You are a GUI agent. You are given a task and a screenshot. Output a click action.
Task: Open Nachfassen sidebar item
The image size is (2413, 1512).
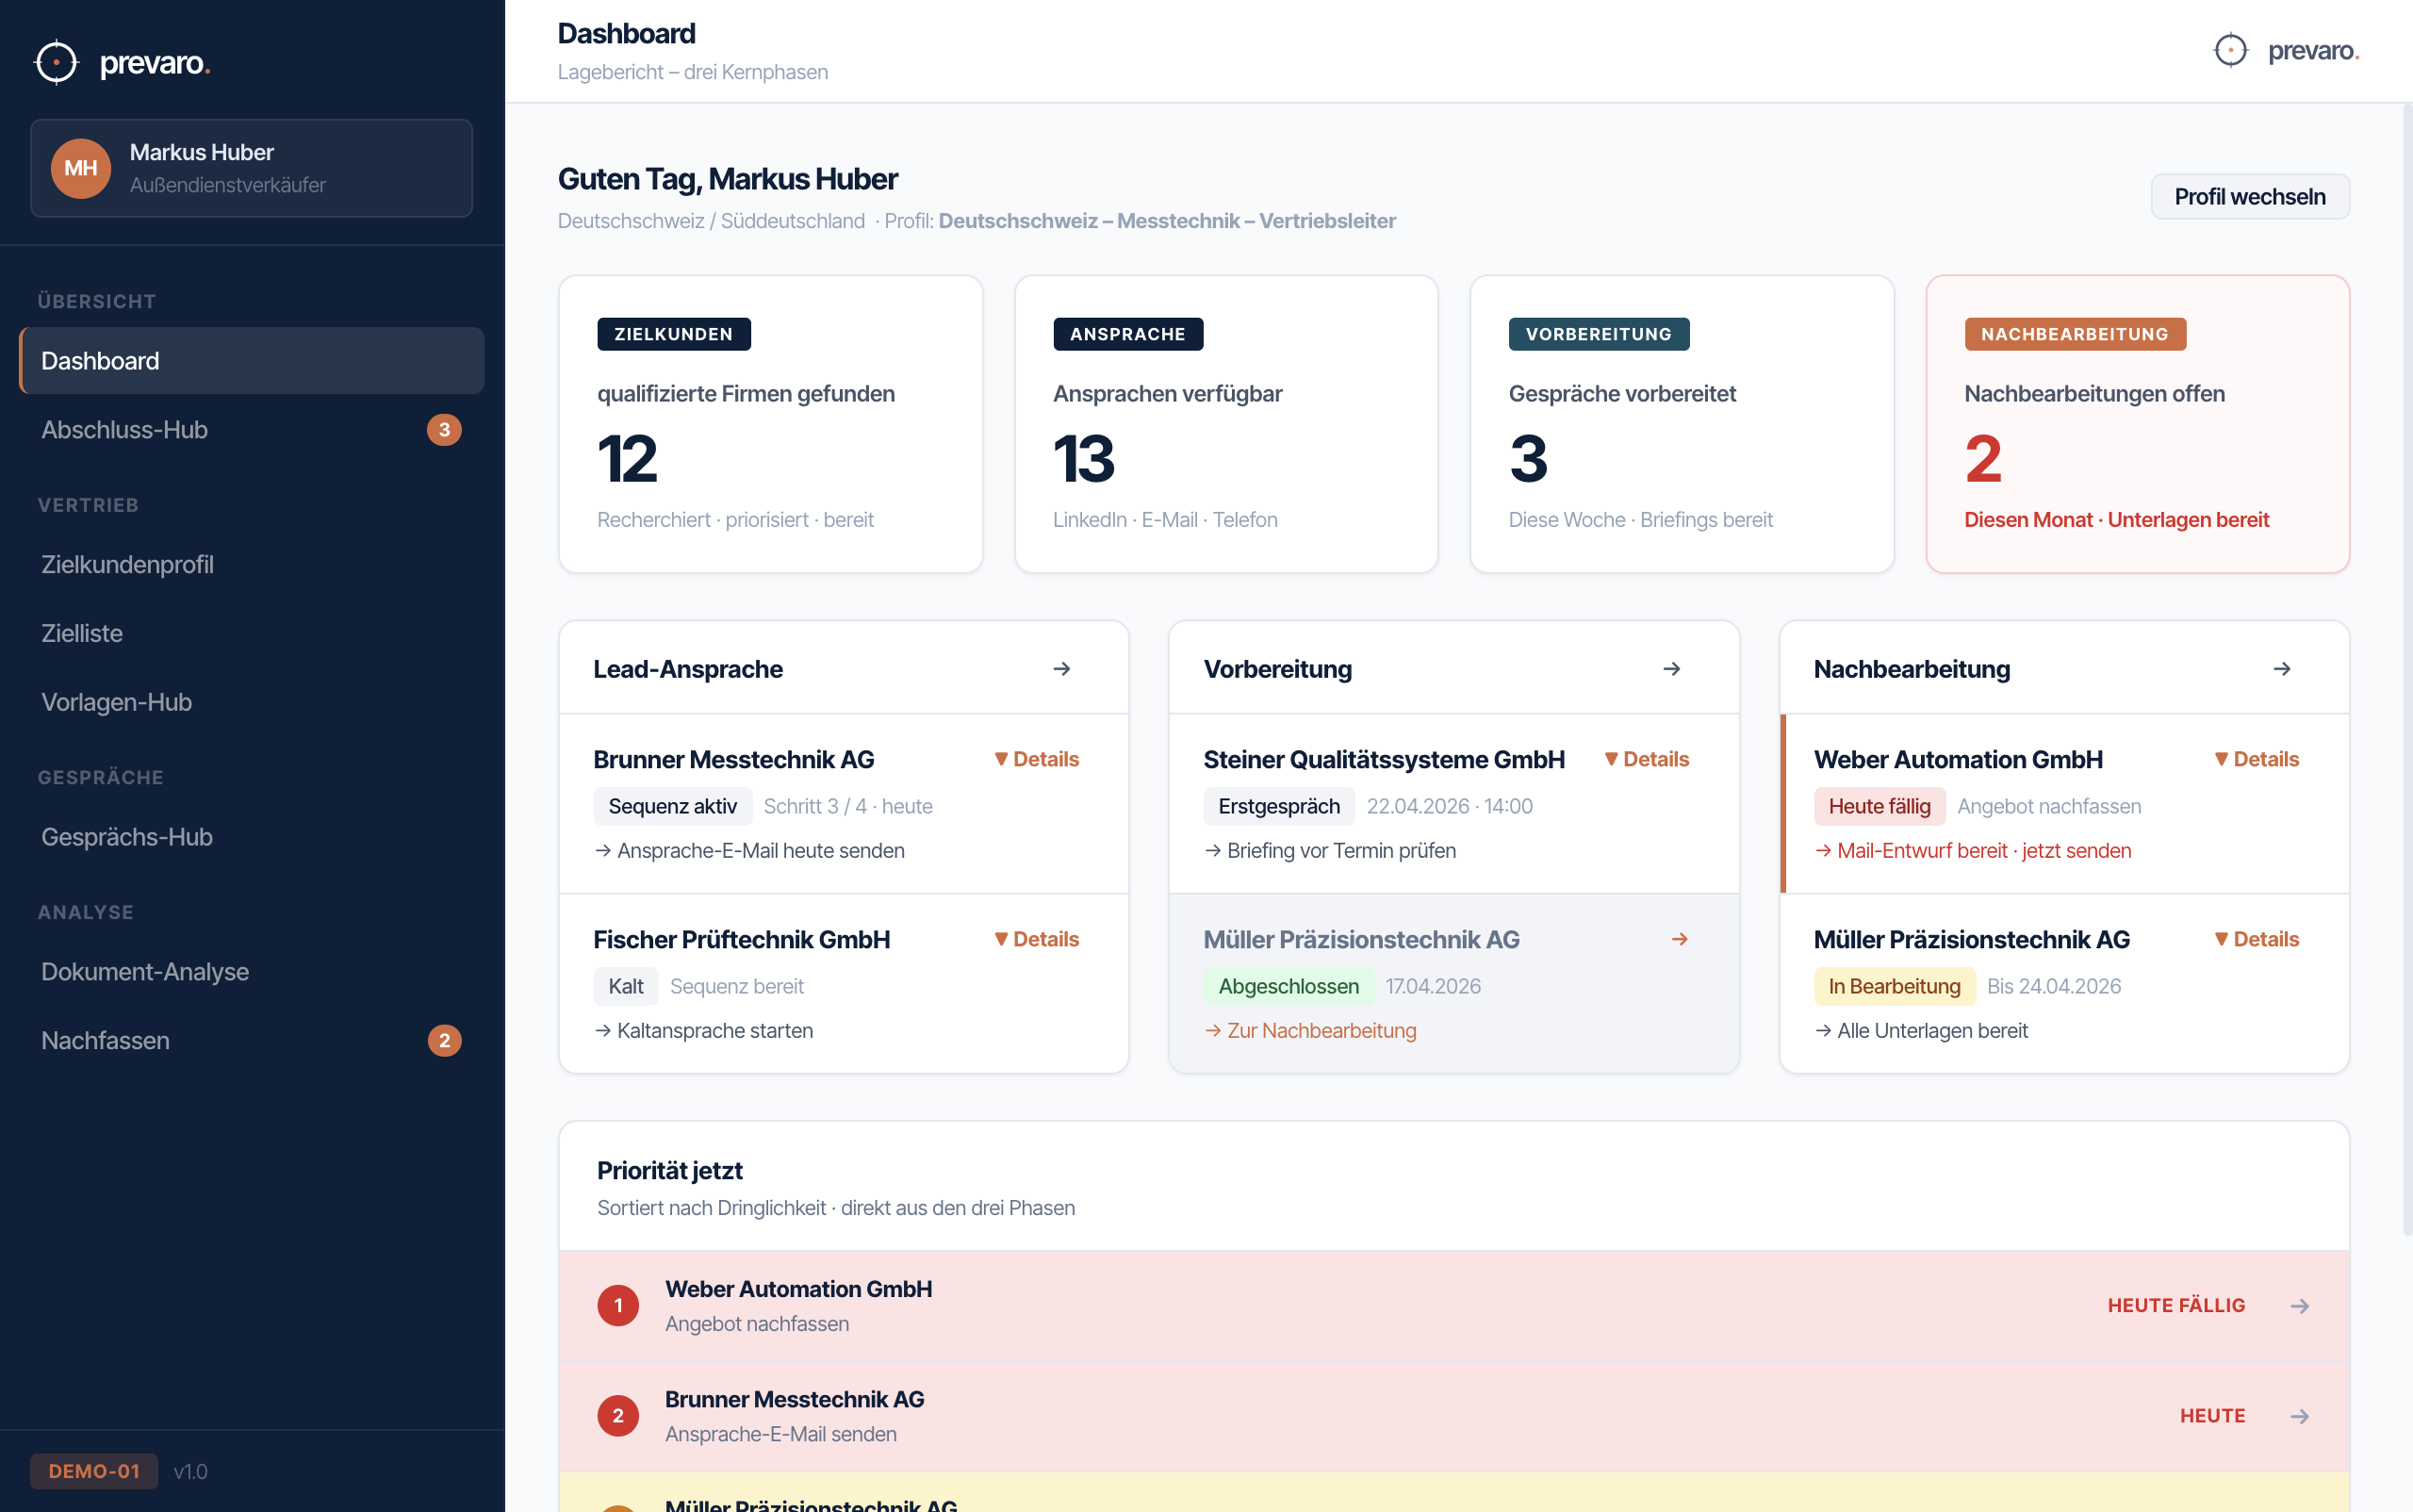[x=105, y=1040]
